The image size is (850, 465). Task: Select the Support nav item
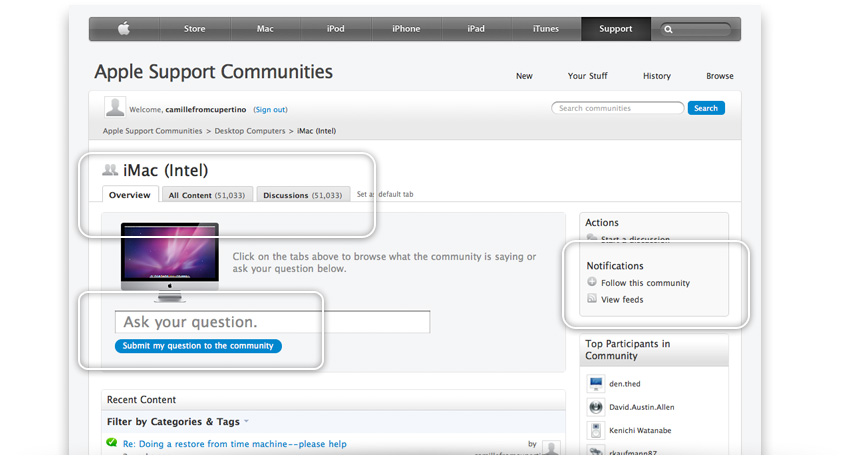[x=616, y=29]
